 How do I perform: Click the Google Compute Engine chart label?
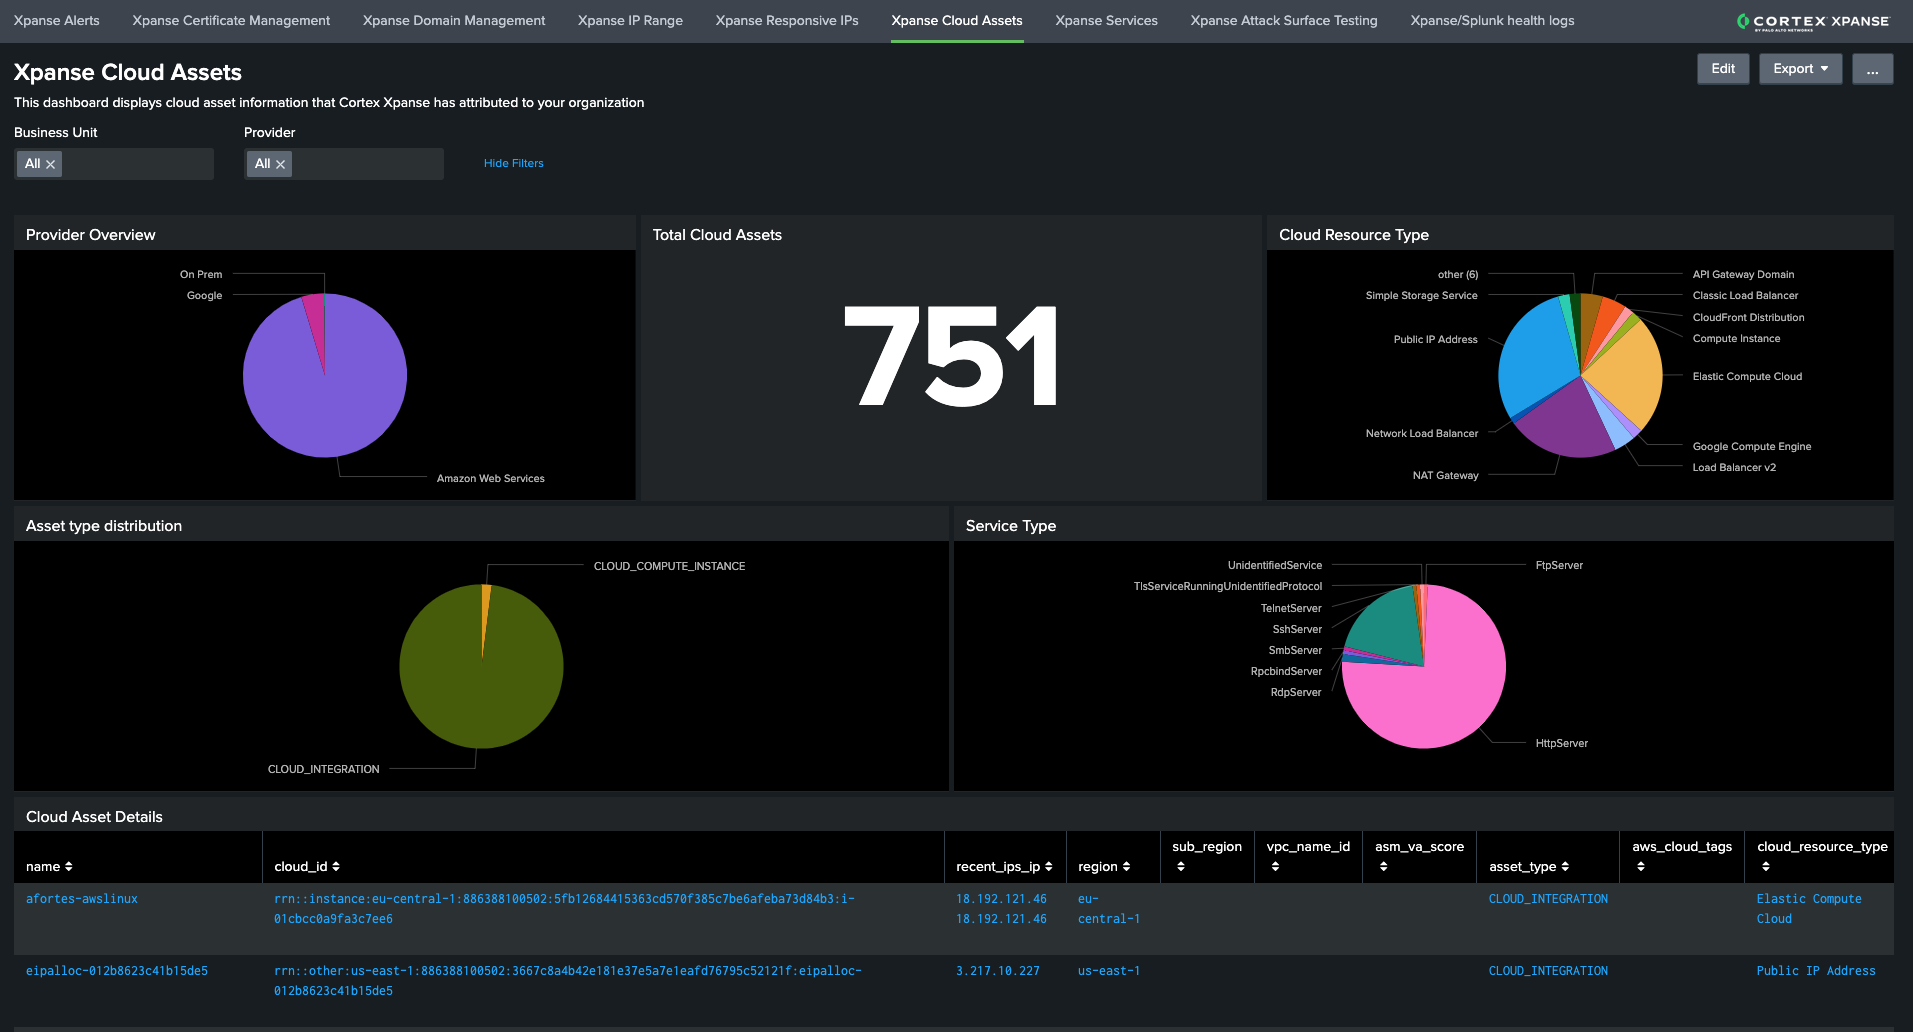point(1751,446)
